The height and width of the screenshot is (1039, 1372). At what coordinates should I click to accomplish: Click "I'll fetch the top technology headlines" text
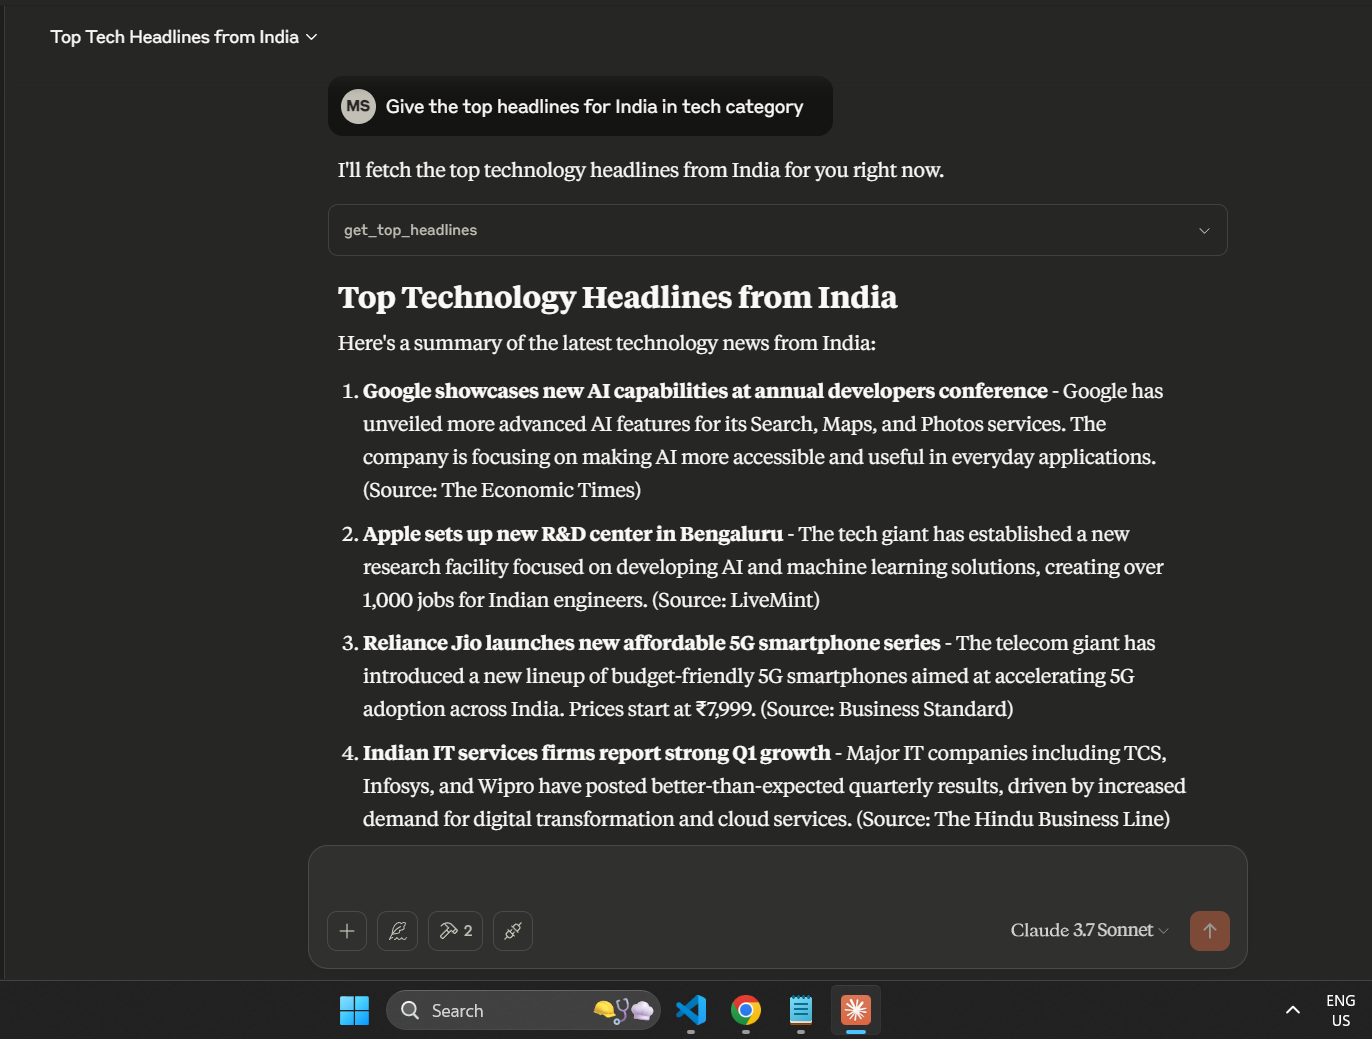coord(641,170)
